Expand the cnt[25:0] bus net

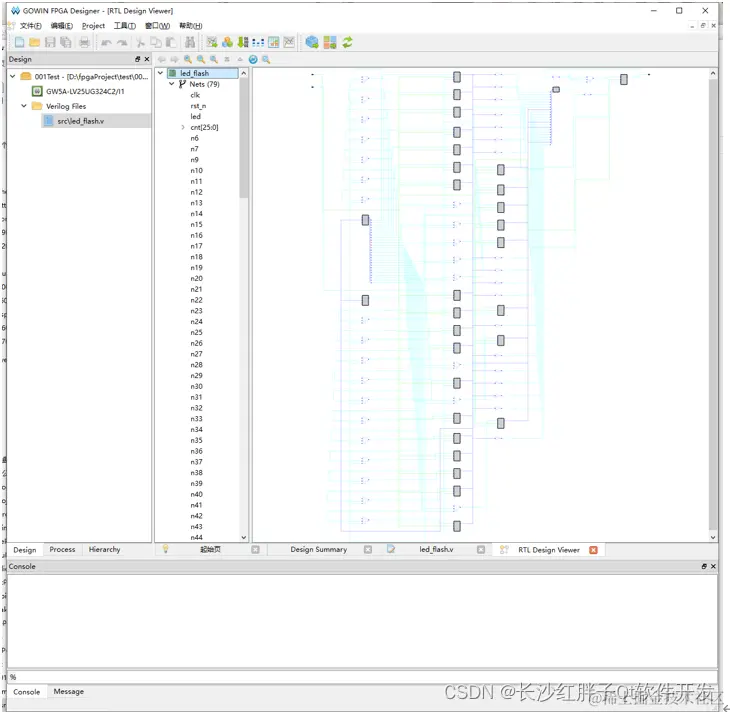(x=182, y=127)
